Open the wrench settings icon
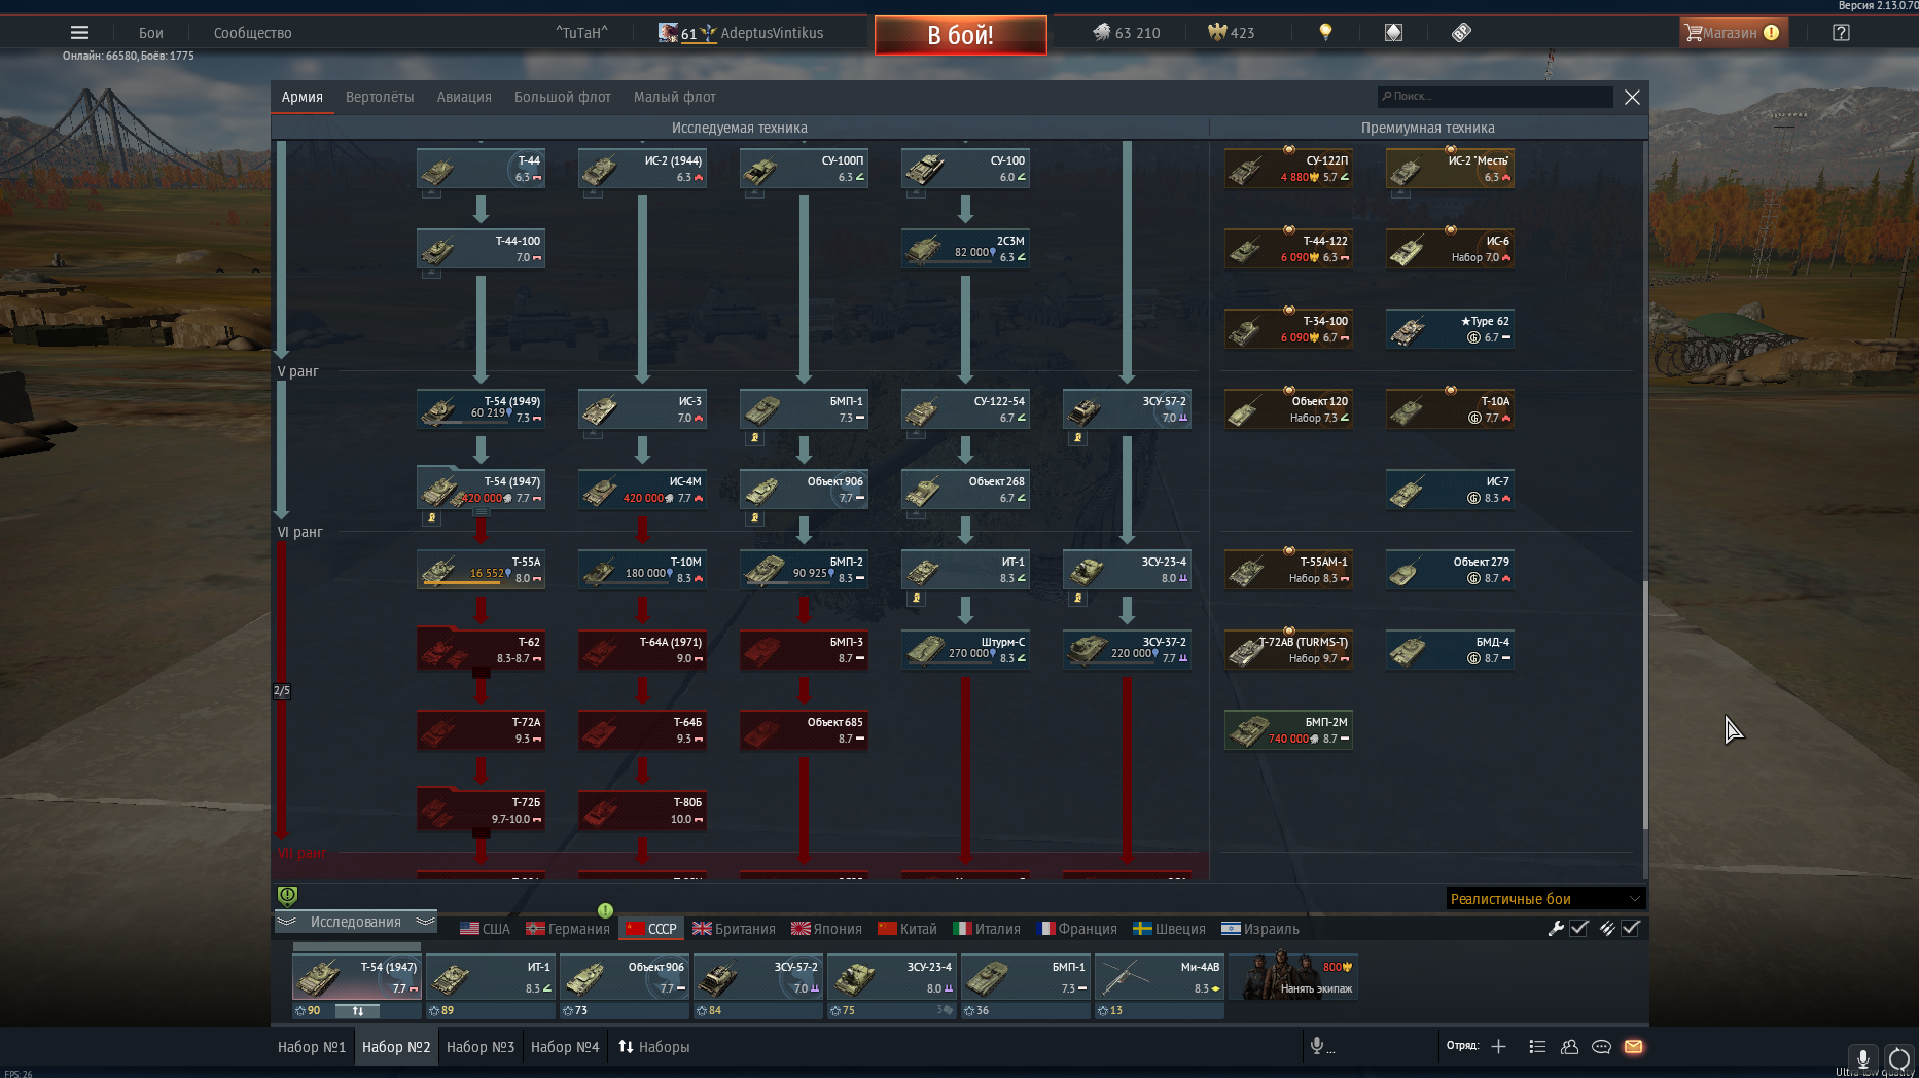This screenshot has width=1919, height=1078. click(x=1556, y=928)
